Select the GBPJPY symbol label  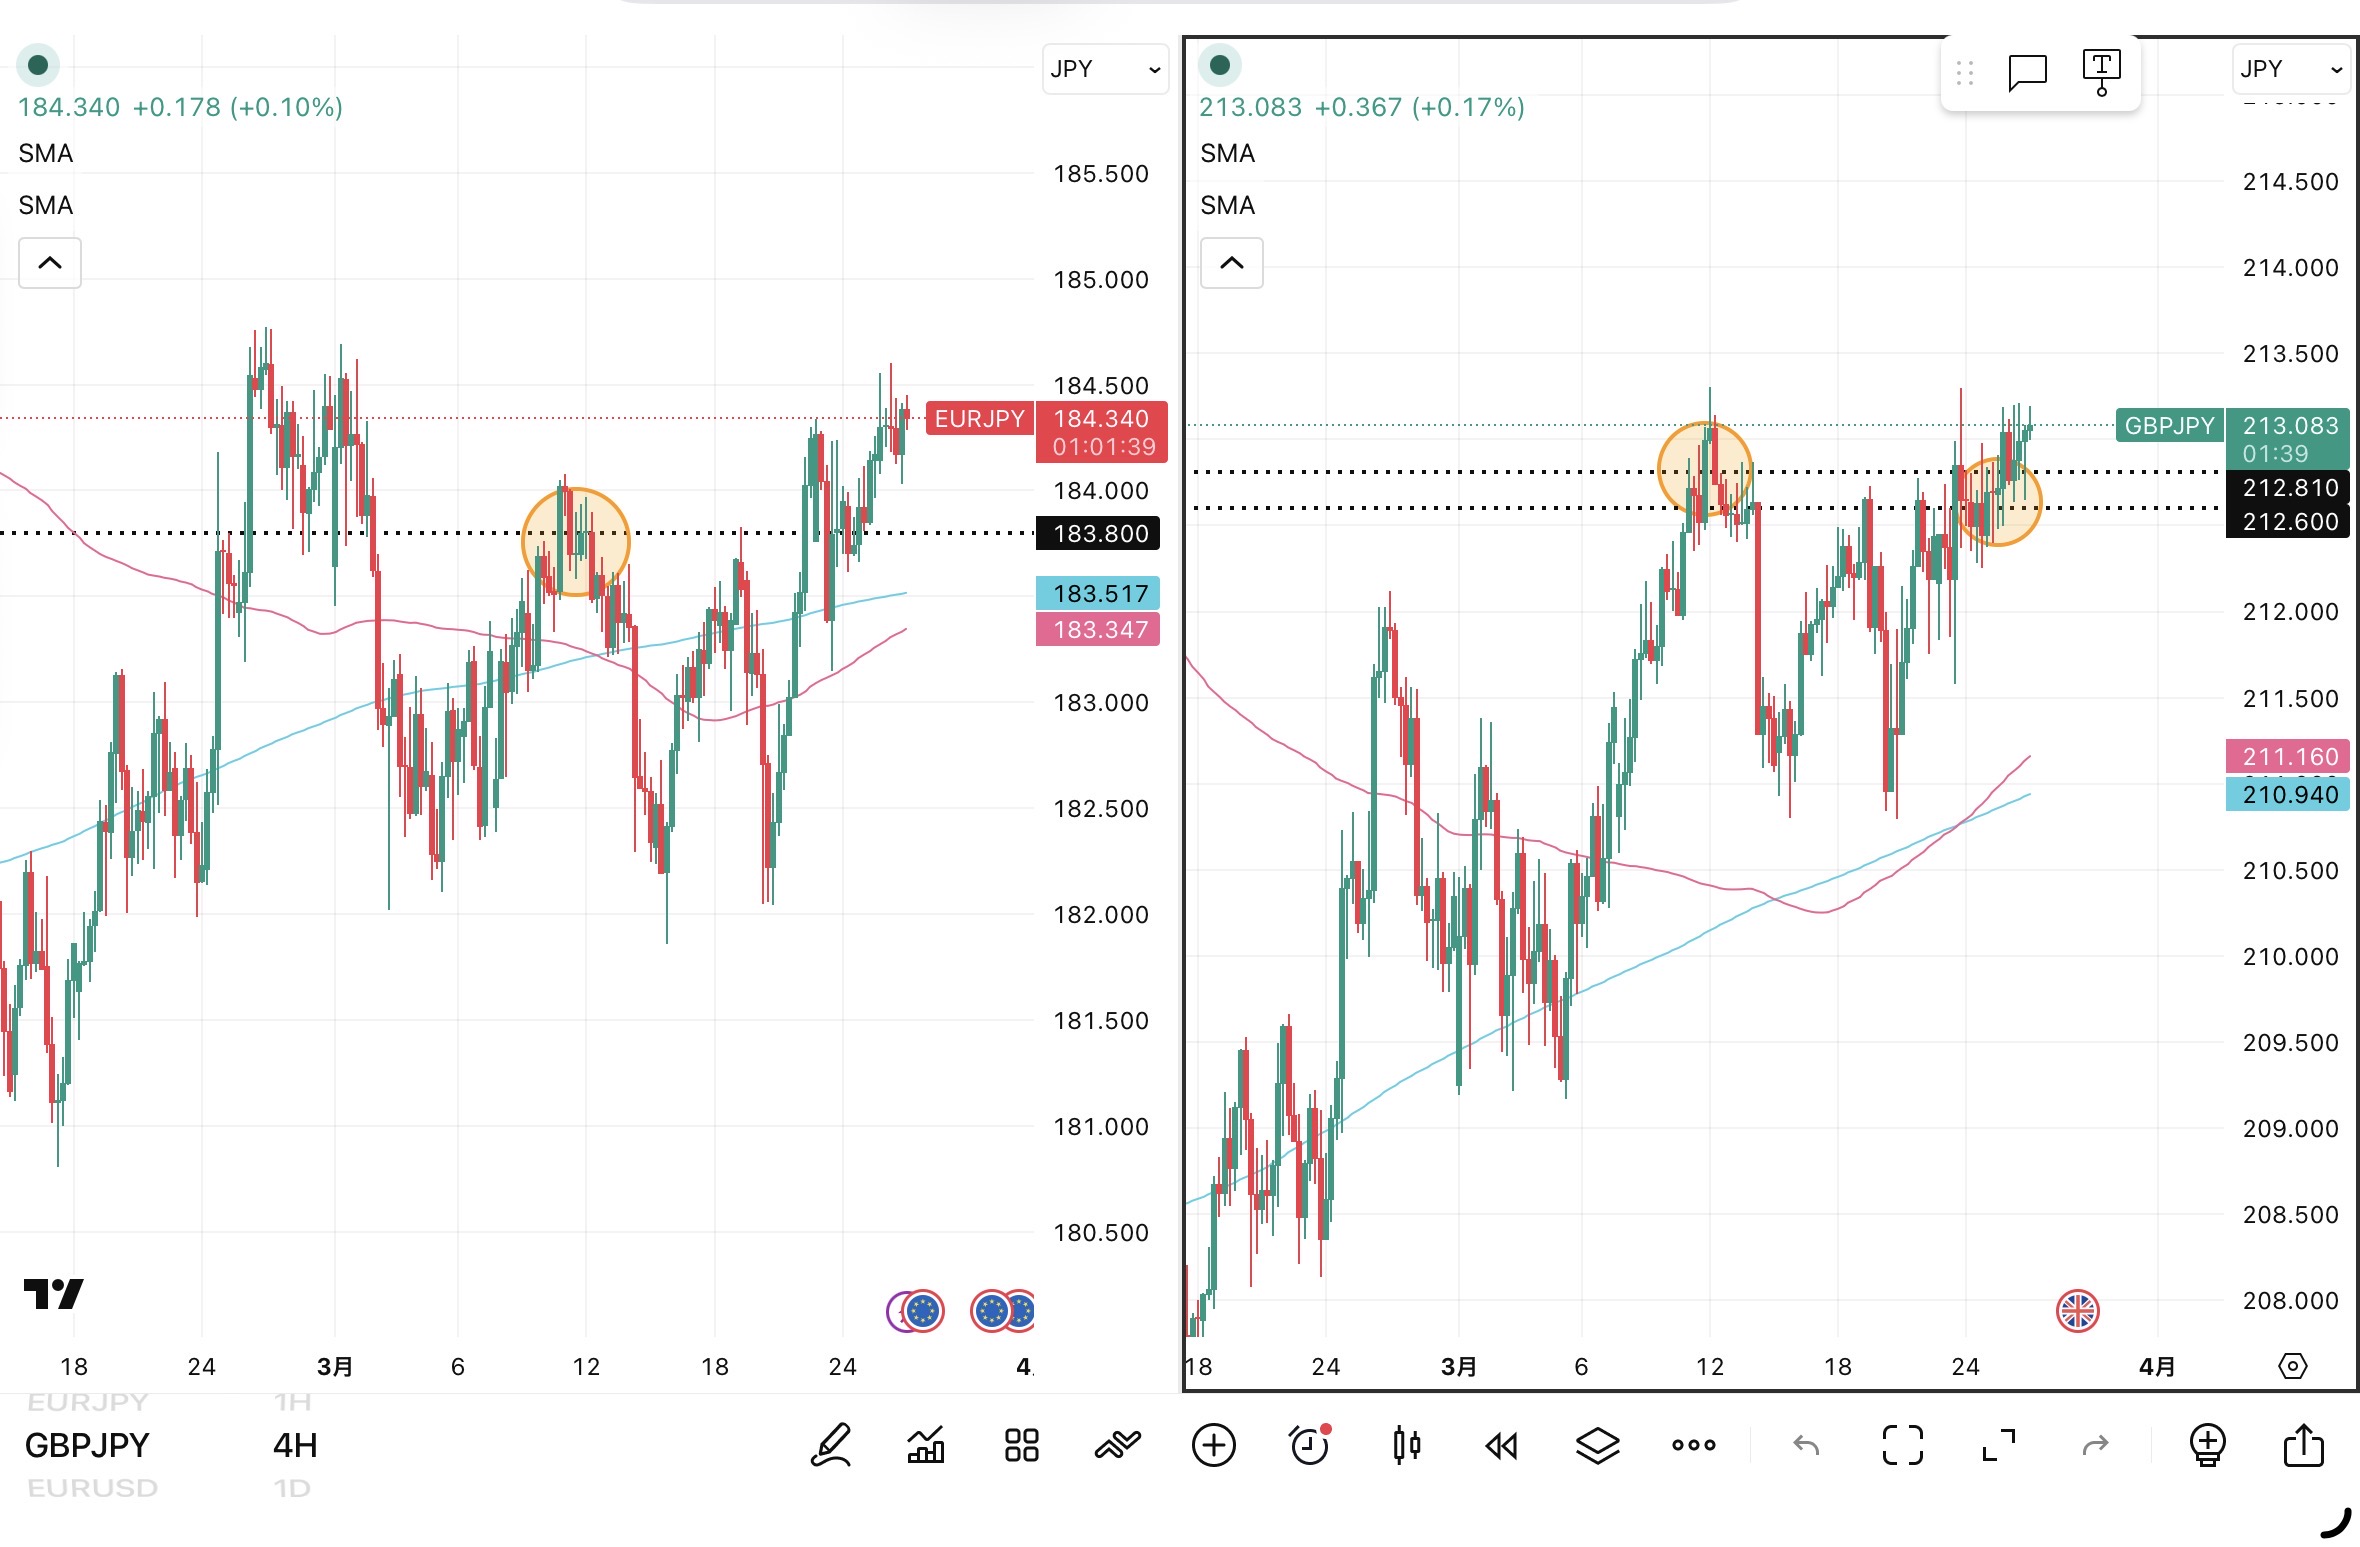pyautogui.click(x=87, y=1445)
